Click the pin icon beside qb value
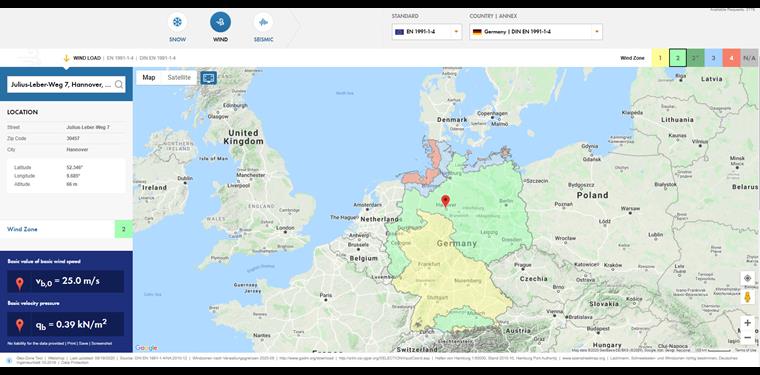The image size is (760, 375). (19, 325)
